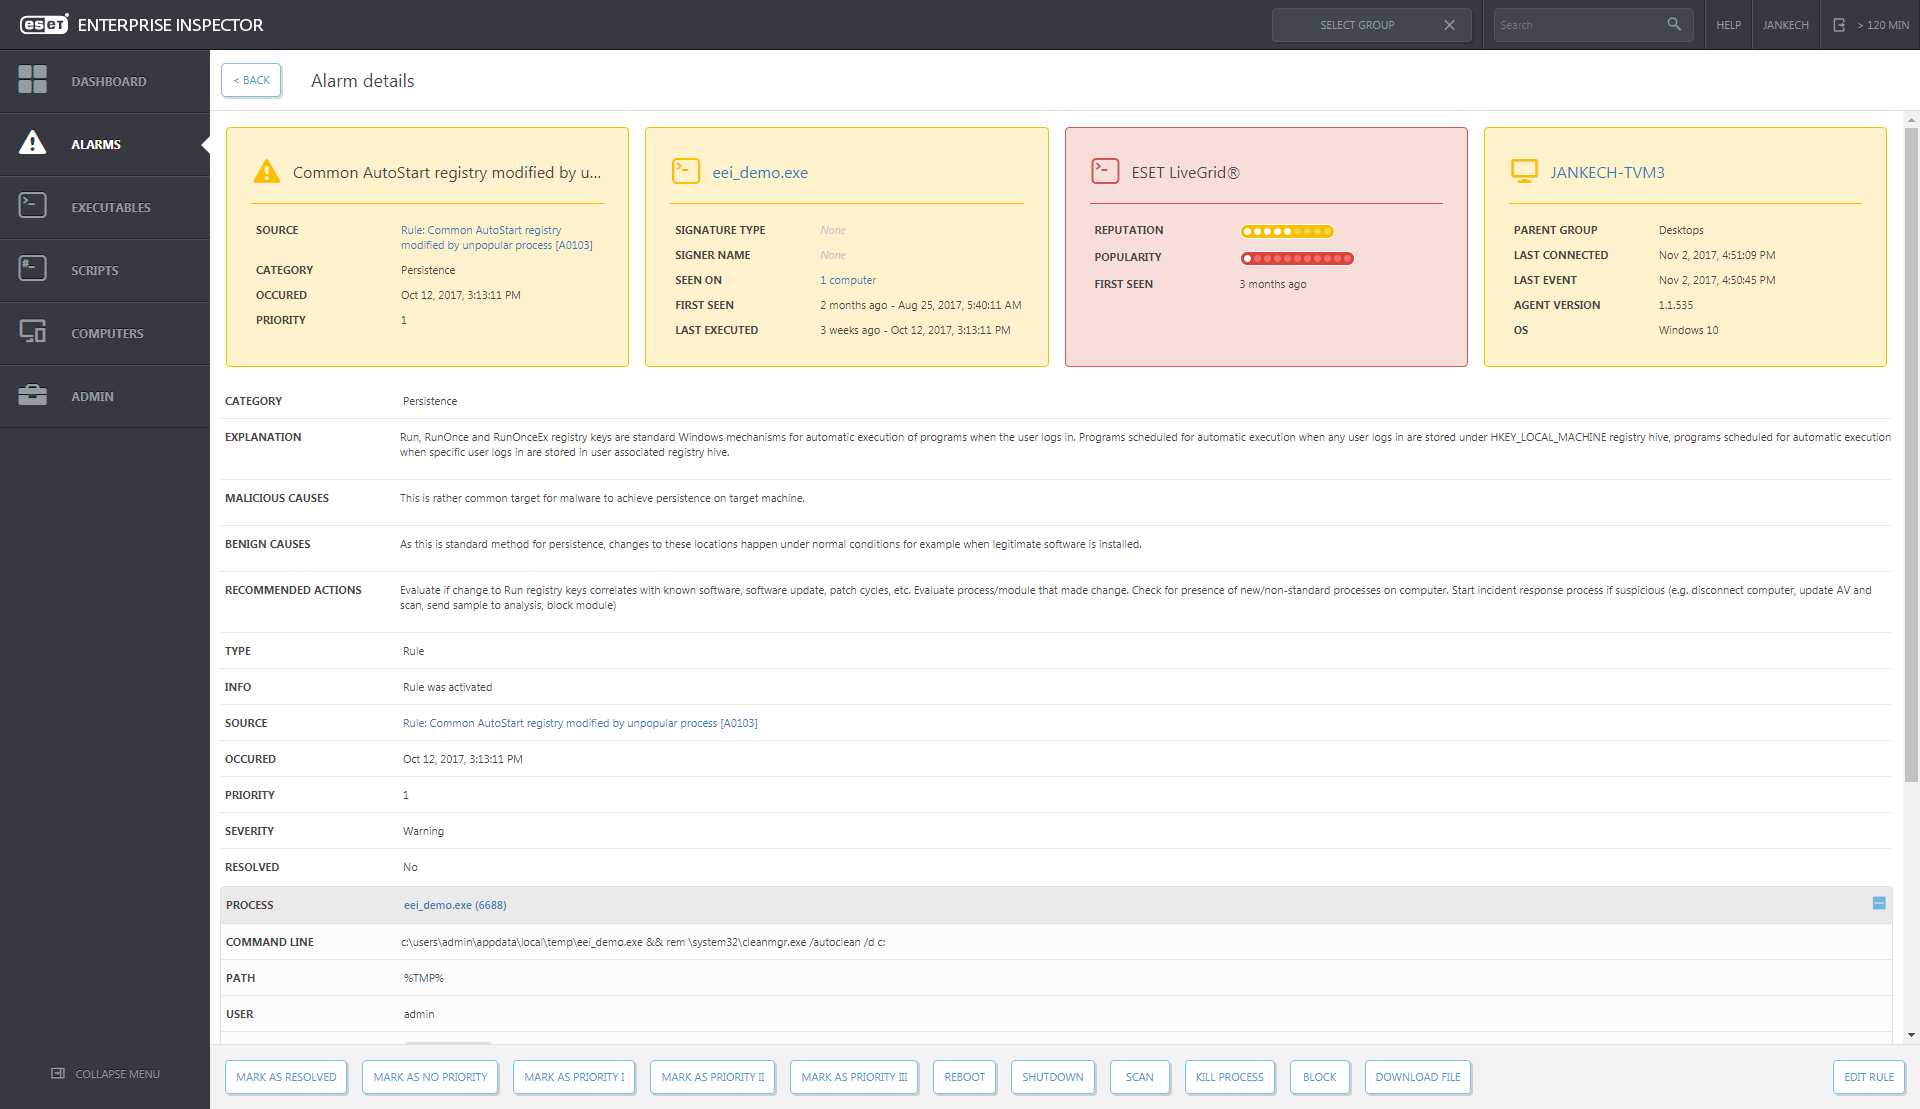The width and height of the screenshot is (1920, 1109).
Task: Click the search magnifier icon
Action: (1674, 24)
